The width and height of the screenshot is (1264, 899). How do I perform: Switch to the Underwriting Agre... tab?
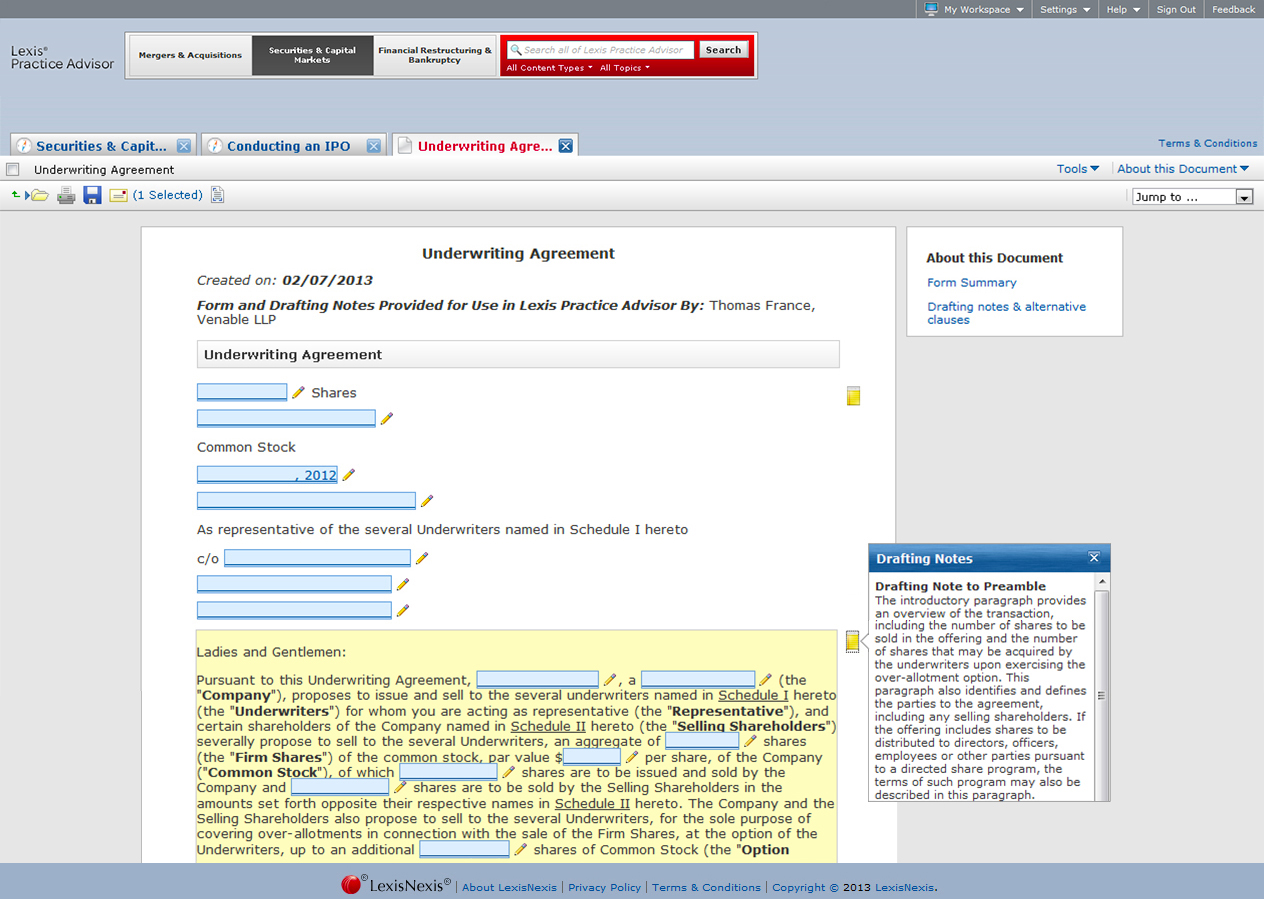pos(484,146)
